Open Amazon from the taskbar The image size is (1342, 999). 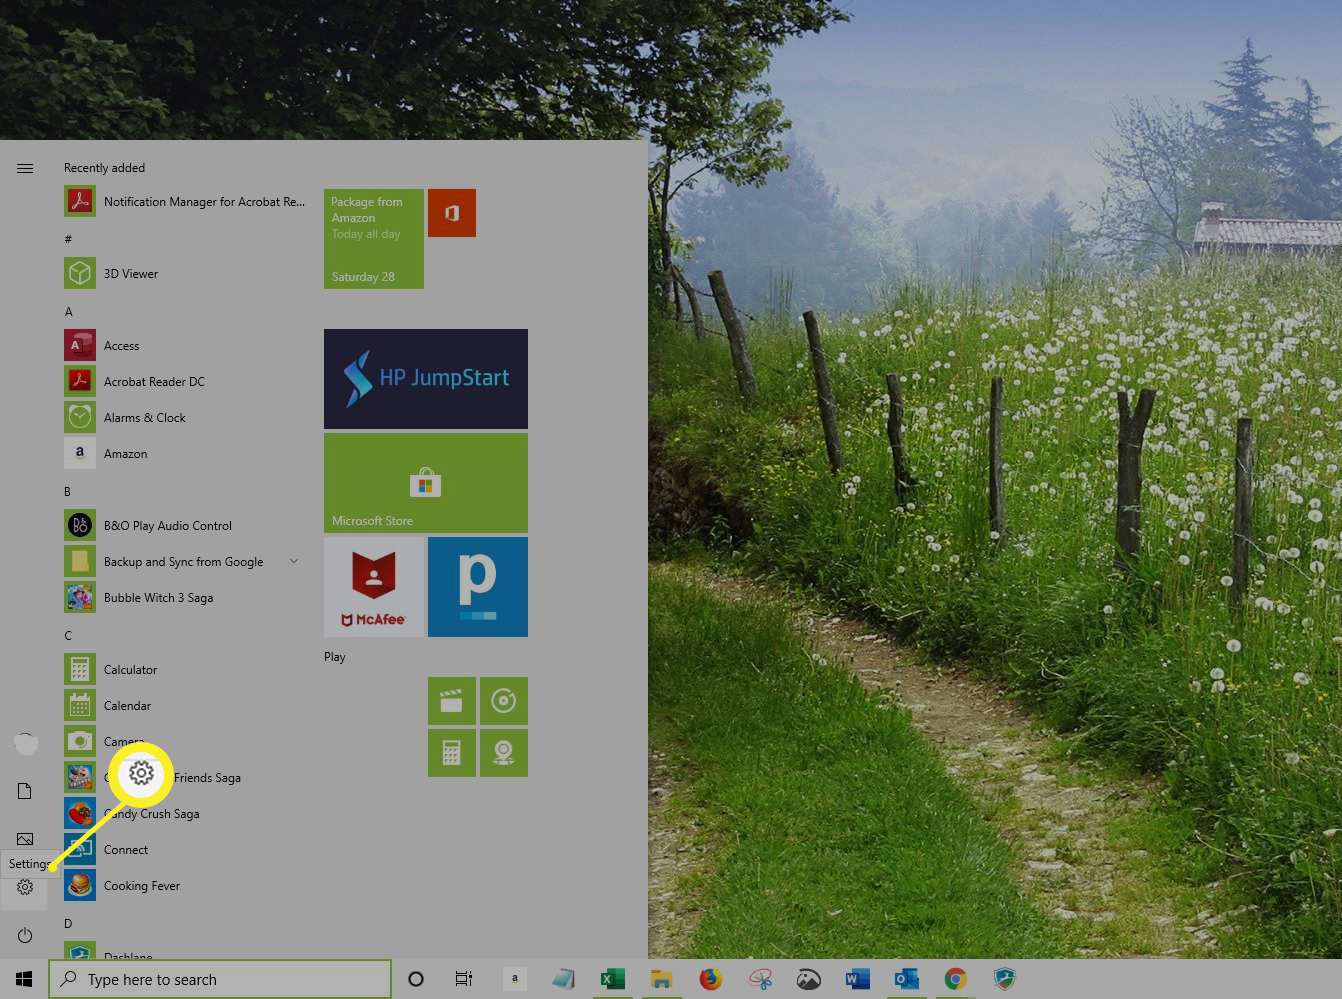coord(515,979)
